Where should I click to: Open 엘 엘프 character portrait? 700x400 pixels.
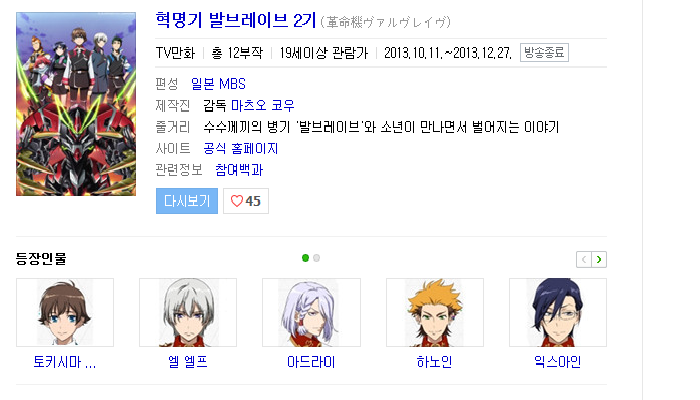click(188, 312)
